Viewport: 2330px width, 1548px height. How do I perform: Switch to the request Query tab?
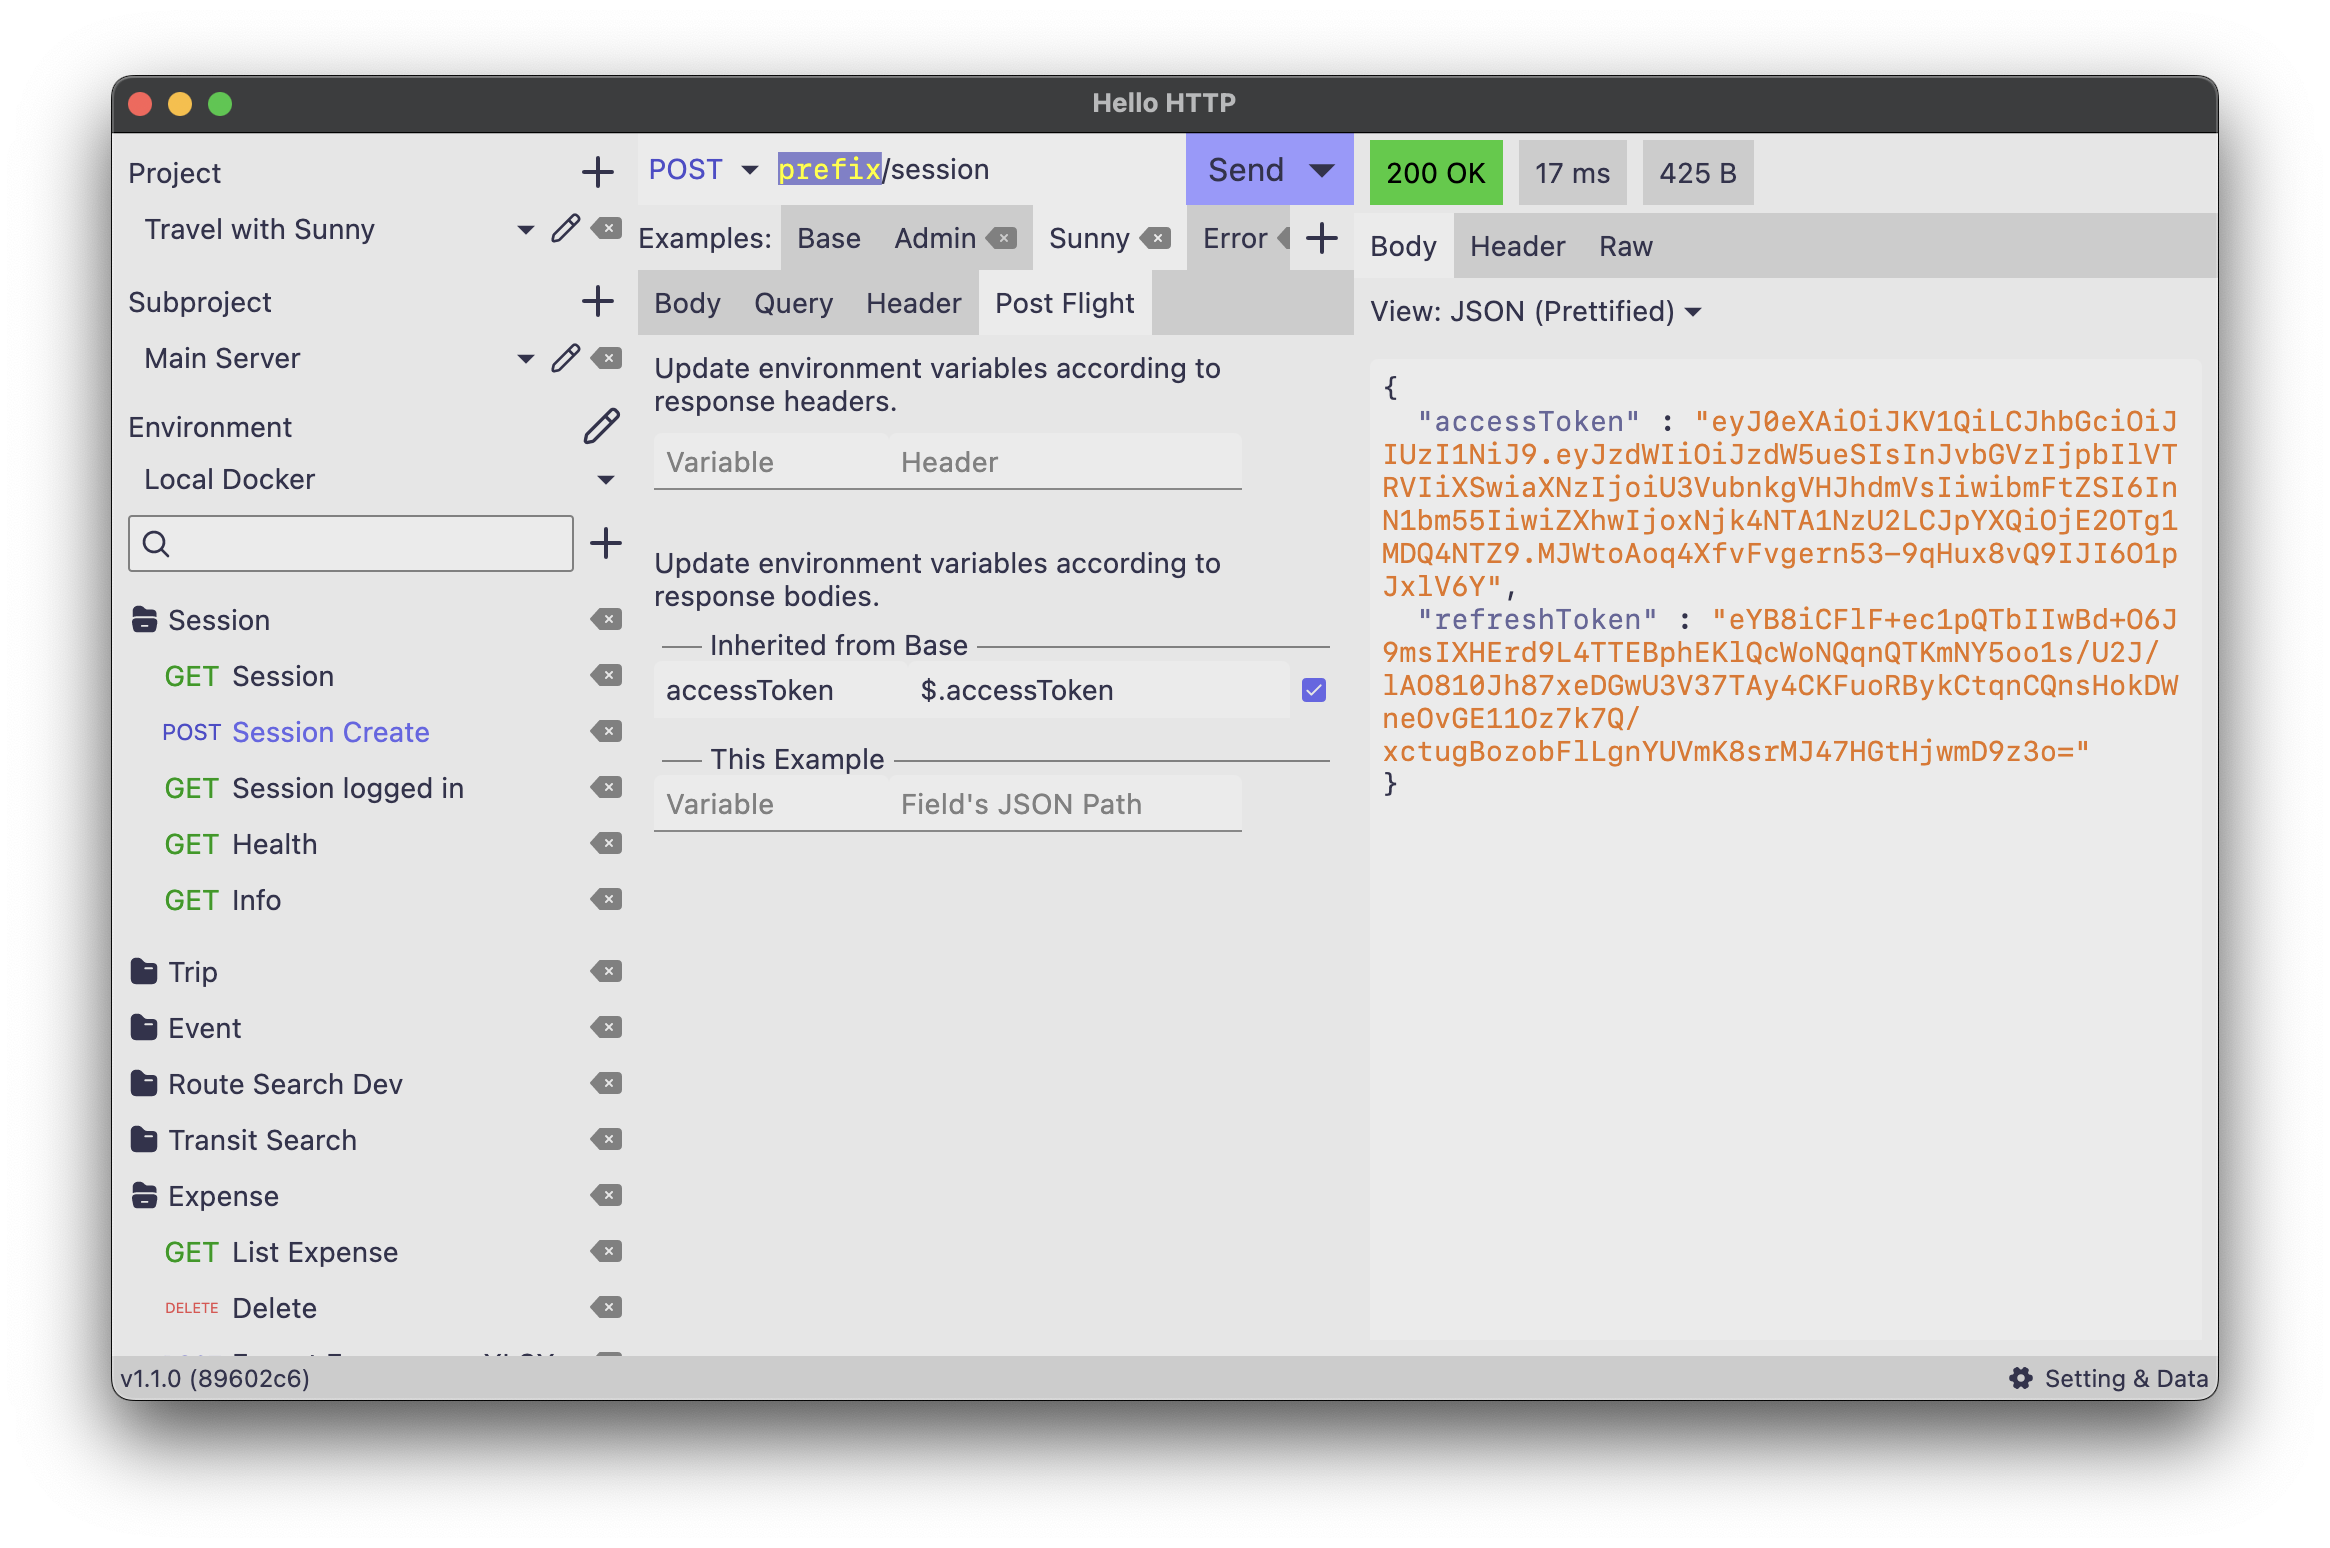[793, 303]
